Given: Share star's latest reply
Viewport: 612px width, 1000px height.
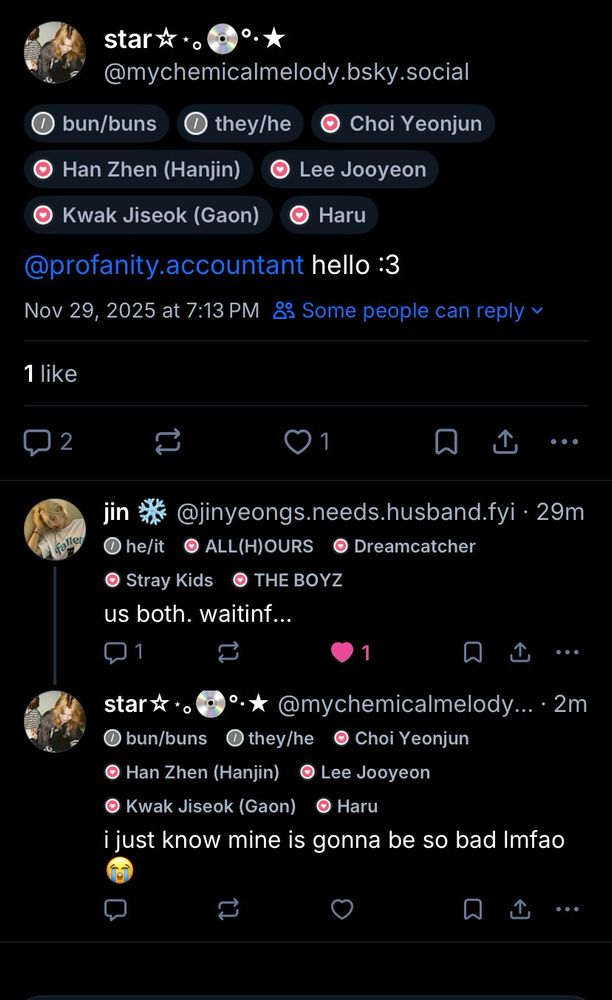Looking at the screenshot, I should click(x=520, y=909).
